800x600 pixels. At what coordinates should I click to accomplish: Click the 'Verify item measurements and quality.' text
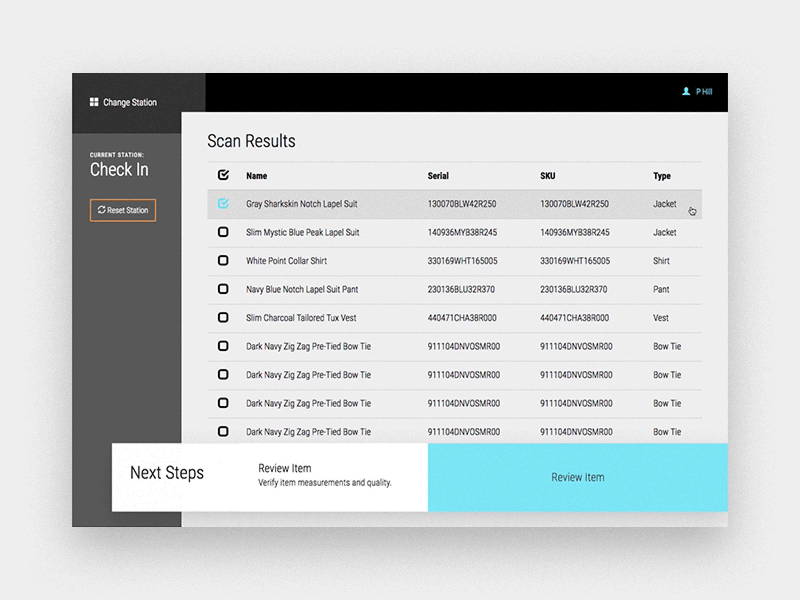(x=324, y=483)
